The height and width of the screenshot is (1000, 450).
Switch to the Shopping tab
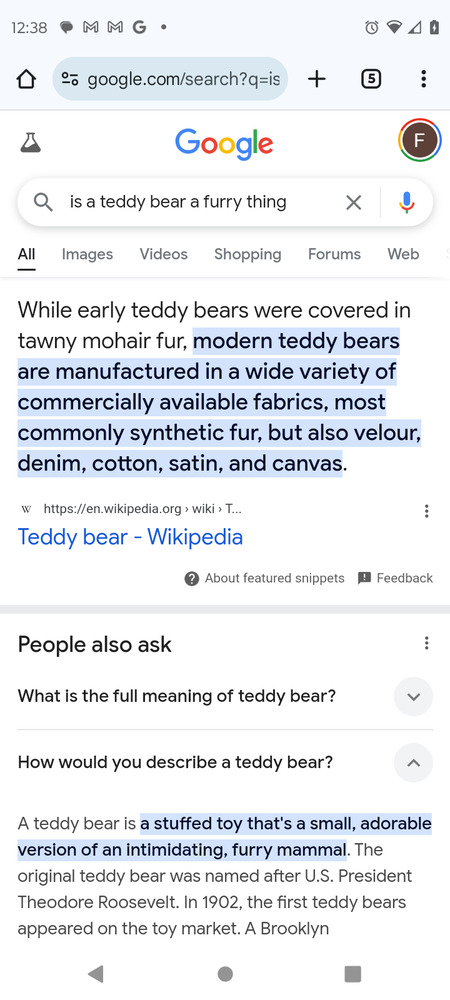tap(247, 254)
